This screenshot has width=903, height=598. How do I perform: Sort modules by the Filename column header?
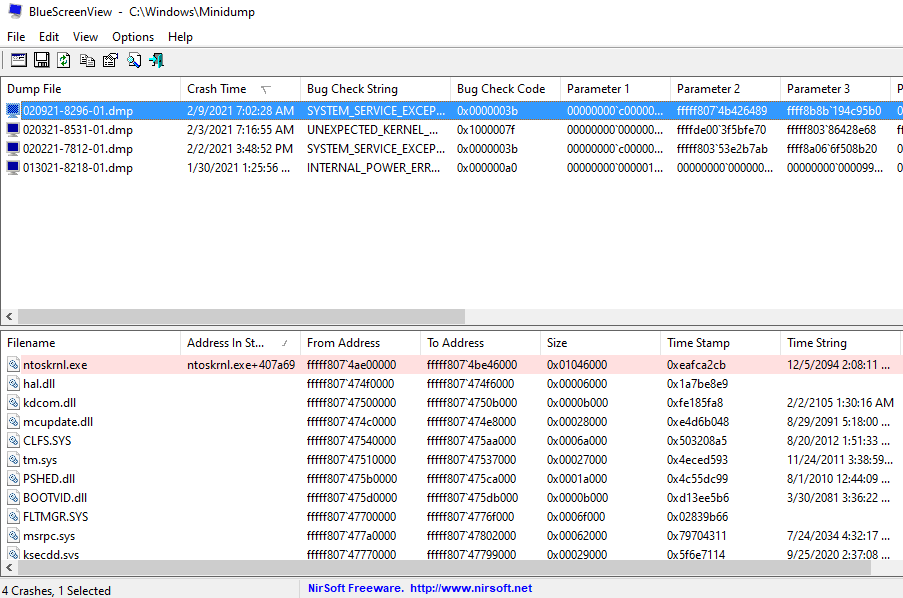click(x=91, y=343)
